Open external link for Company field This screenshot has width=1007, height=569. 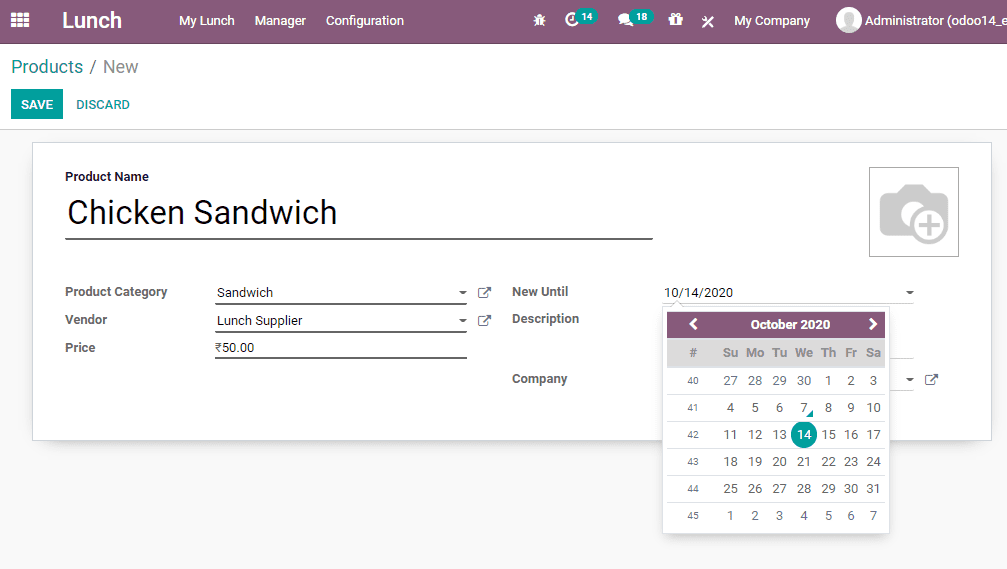point(931,380)
